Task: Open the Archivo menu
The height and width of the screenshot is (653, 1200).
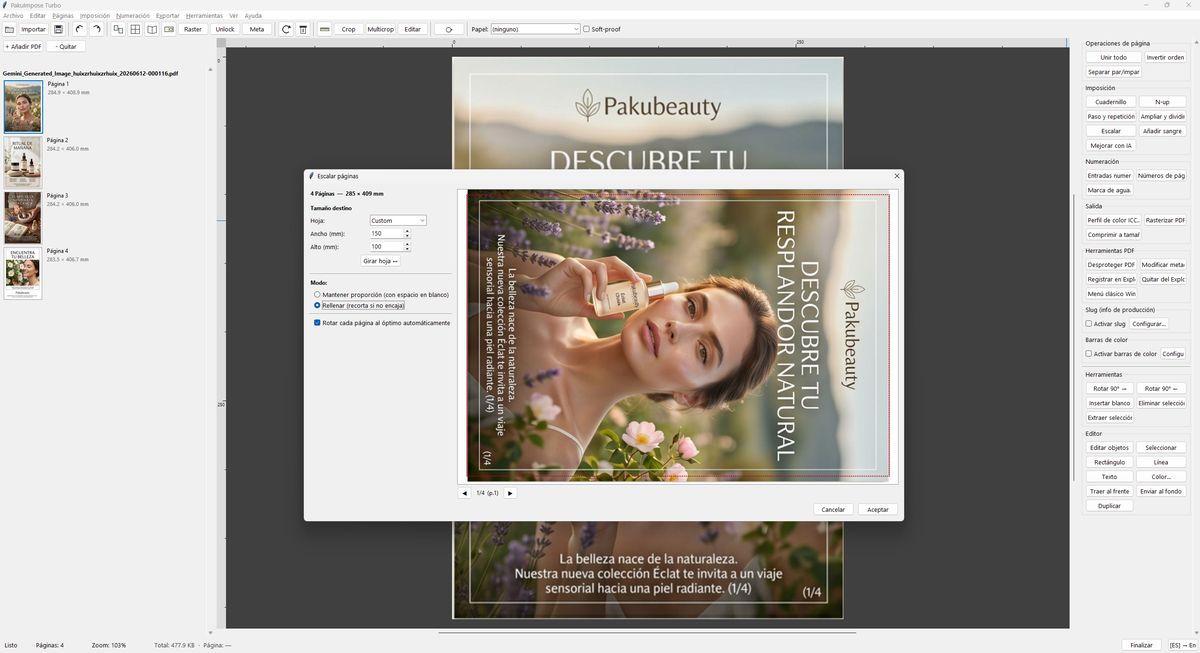Action: click(x=13, y=16)
